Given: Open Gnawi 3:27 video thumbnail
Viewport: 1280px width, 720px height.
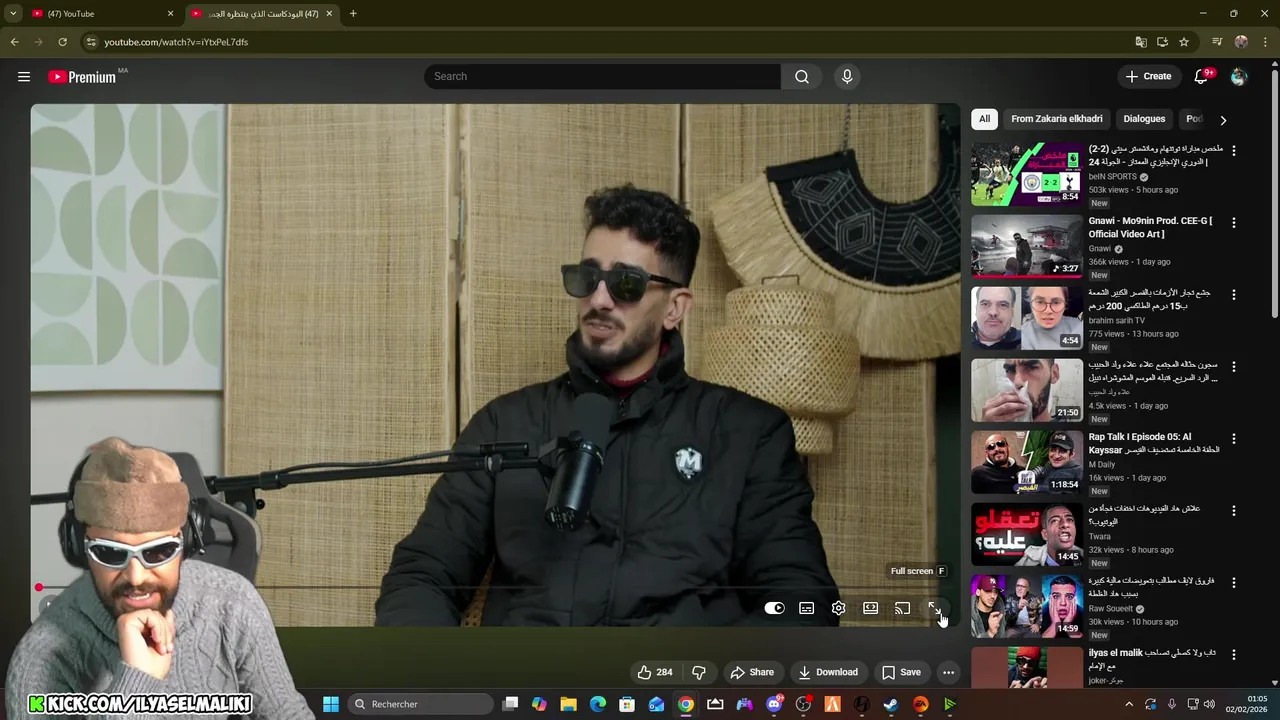Looking at the screenshot, I should 1027,246.
